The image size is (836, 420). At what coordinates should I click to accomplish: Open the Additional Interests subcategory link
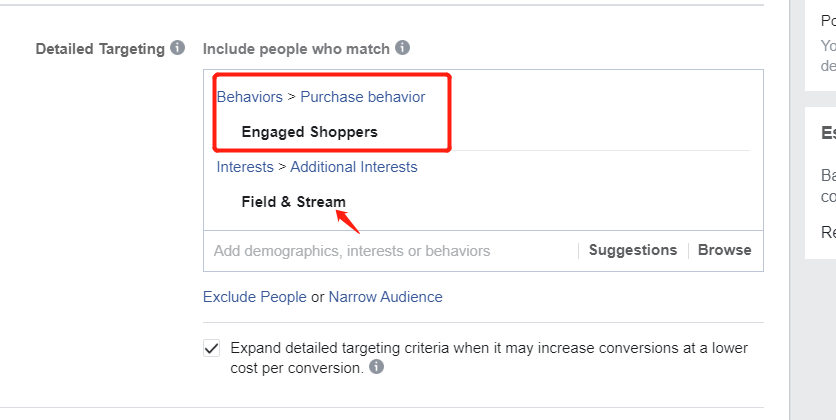[x=353, y=167]
